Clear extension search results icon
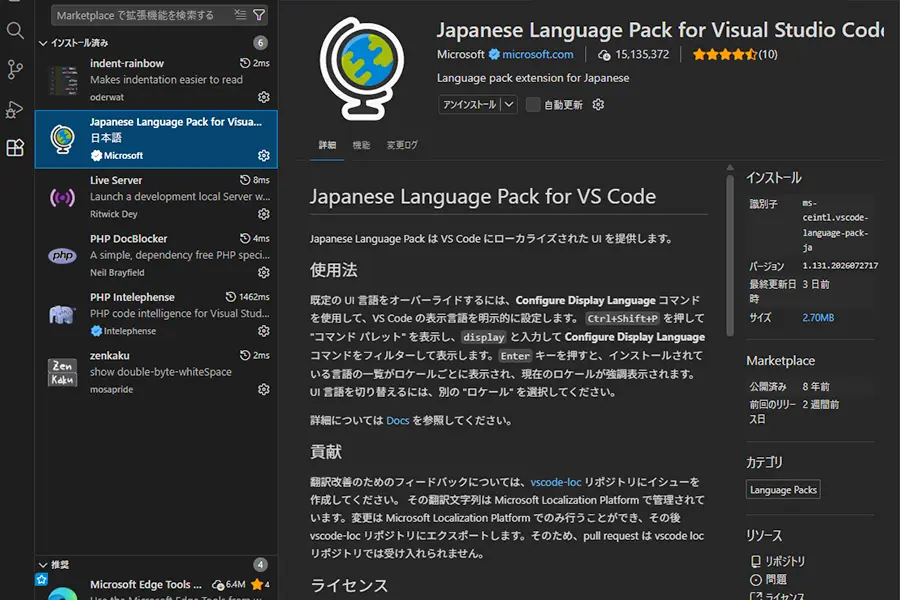 point(240,15)
